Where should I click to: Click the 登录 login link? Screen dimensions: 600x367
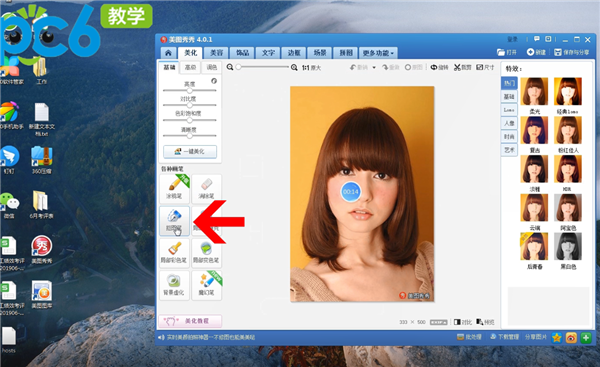[512, 39]
